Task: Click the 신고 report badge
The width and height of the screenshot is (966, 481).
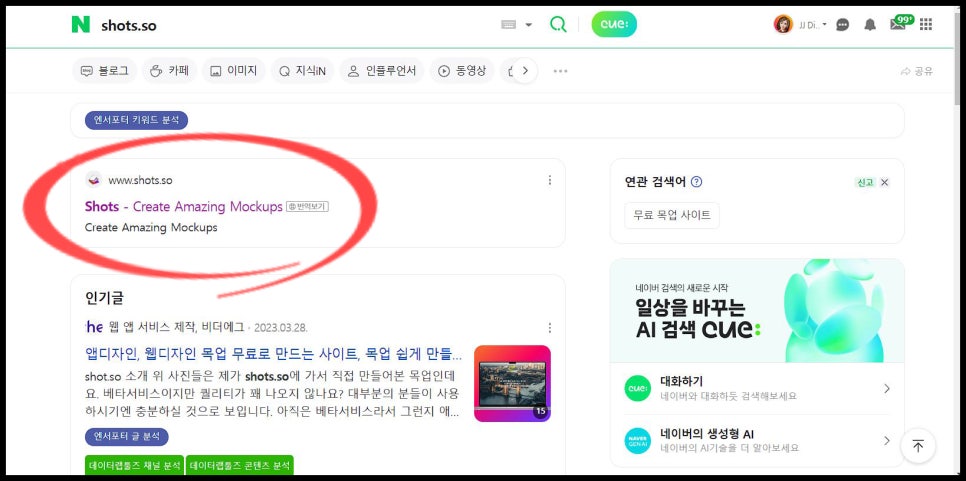Action: (865, 182)
